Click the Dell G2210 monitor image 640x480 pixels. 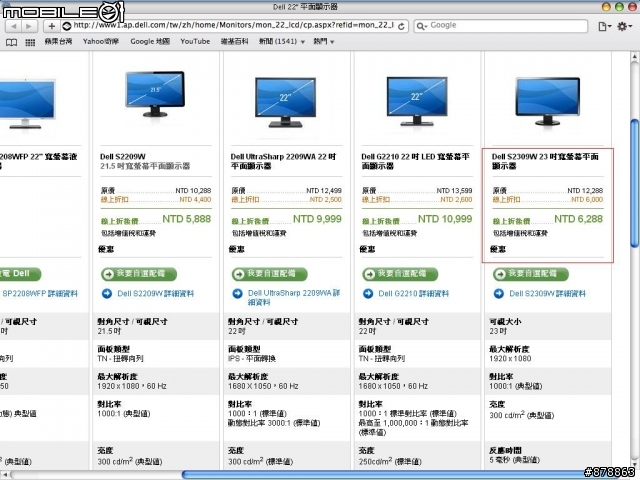(x=416, y=101)
